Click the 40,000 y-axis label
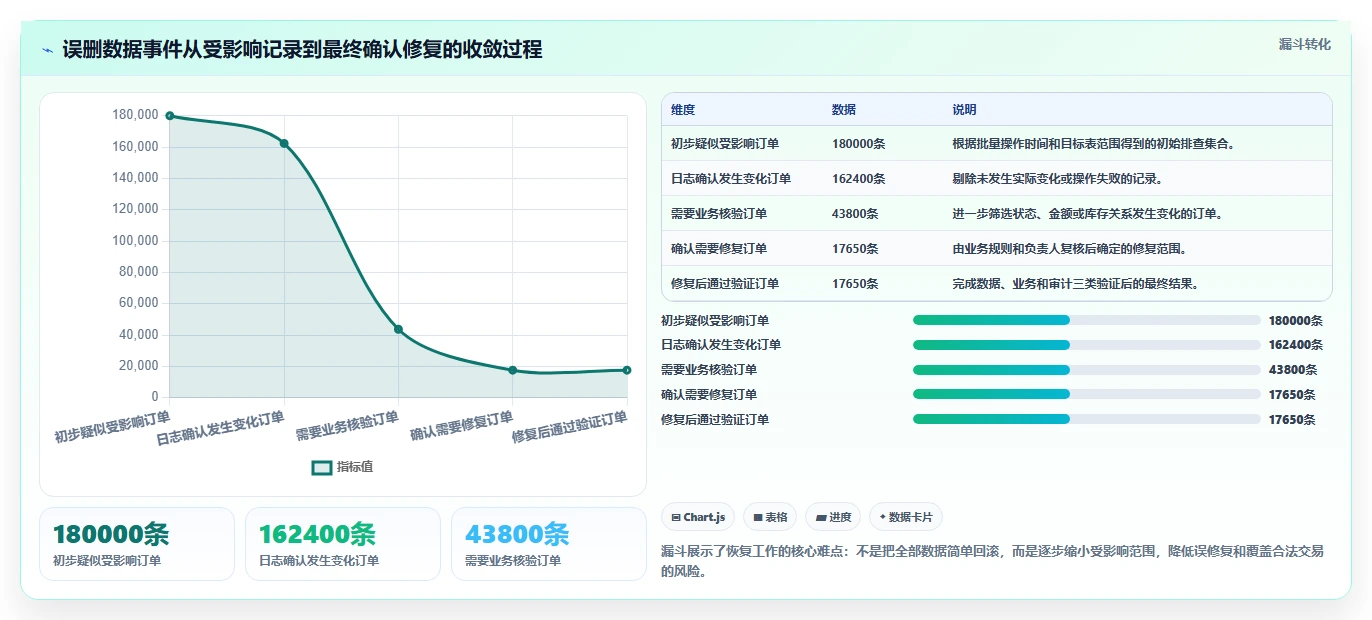The image size is (1372, 620). point(139,334)
